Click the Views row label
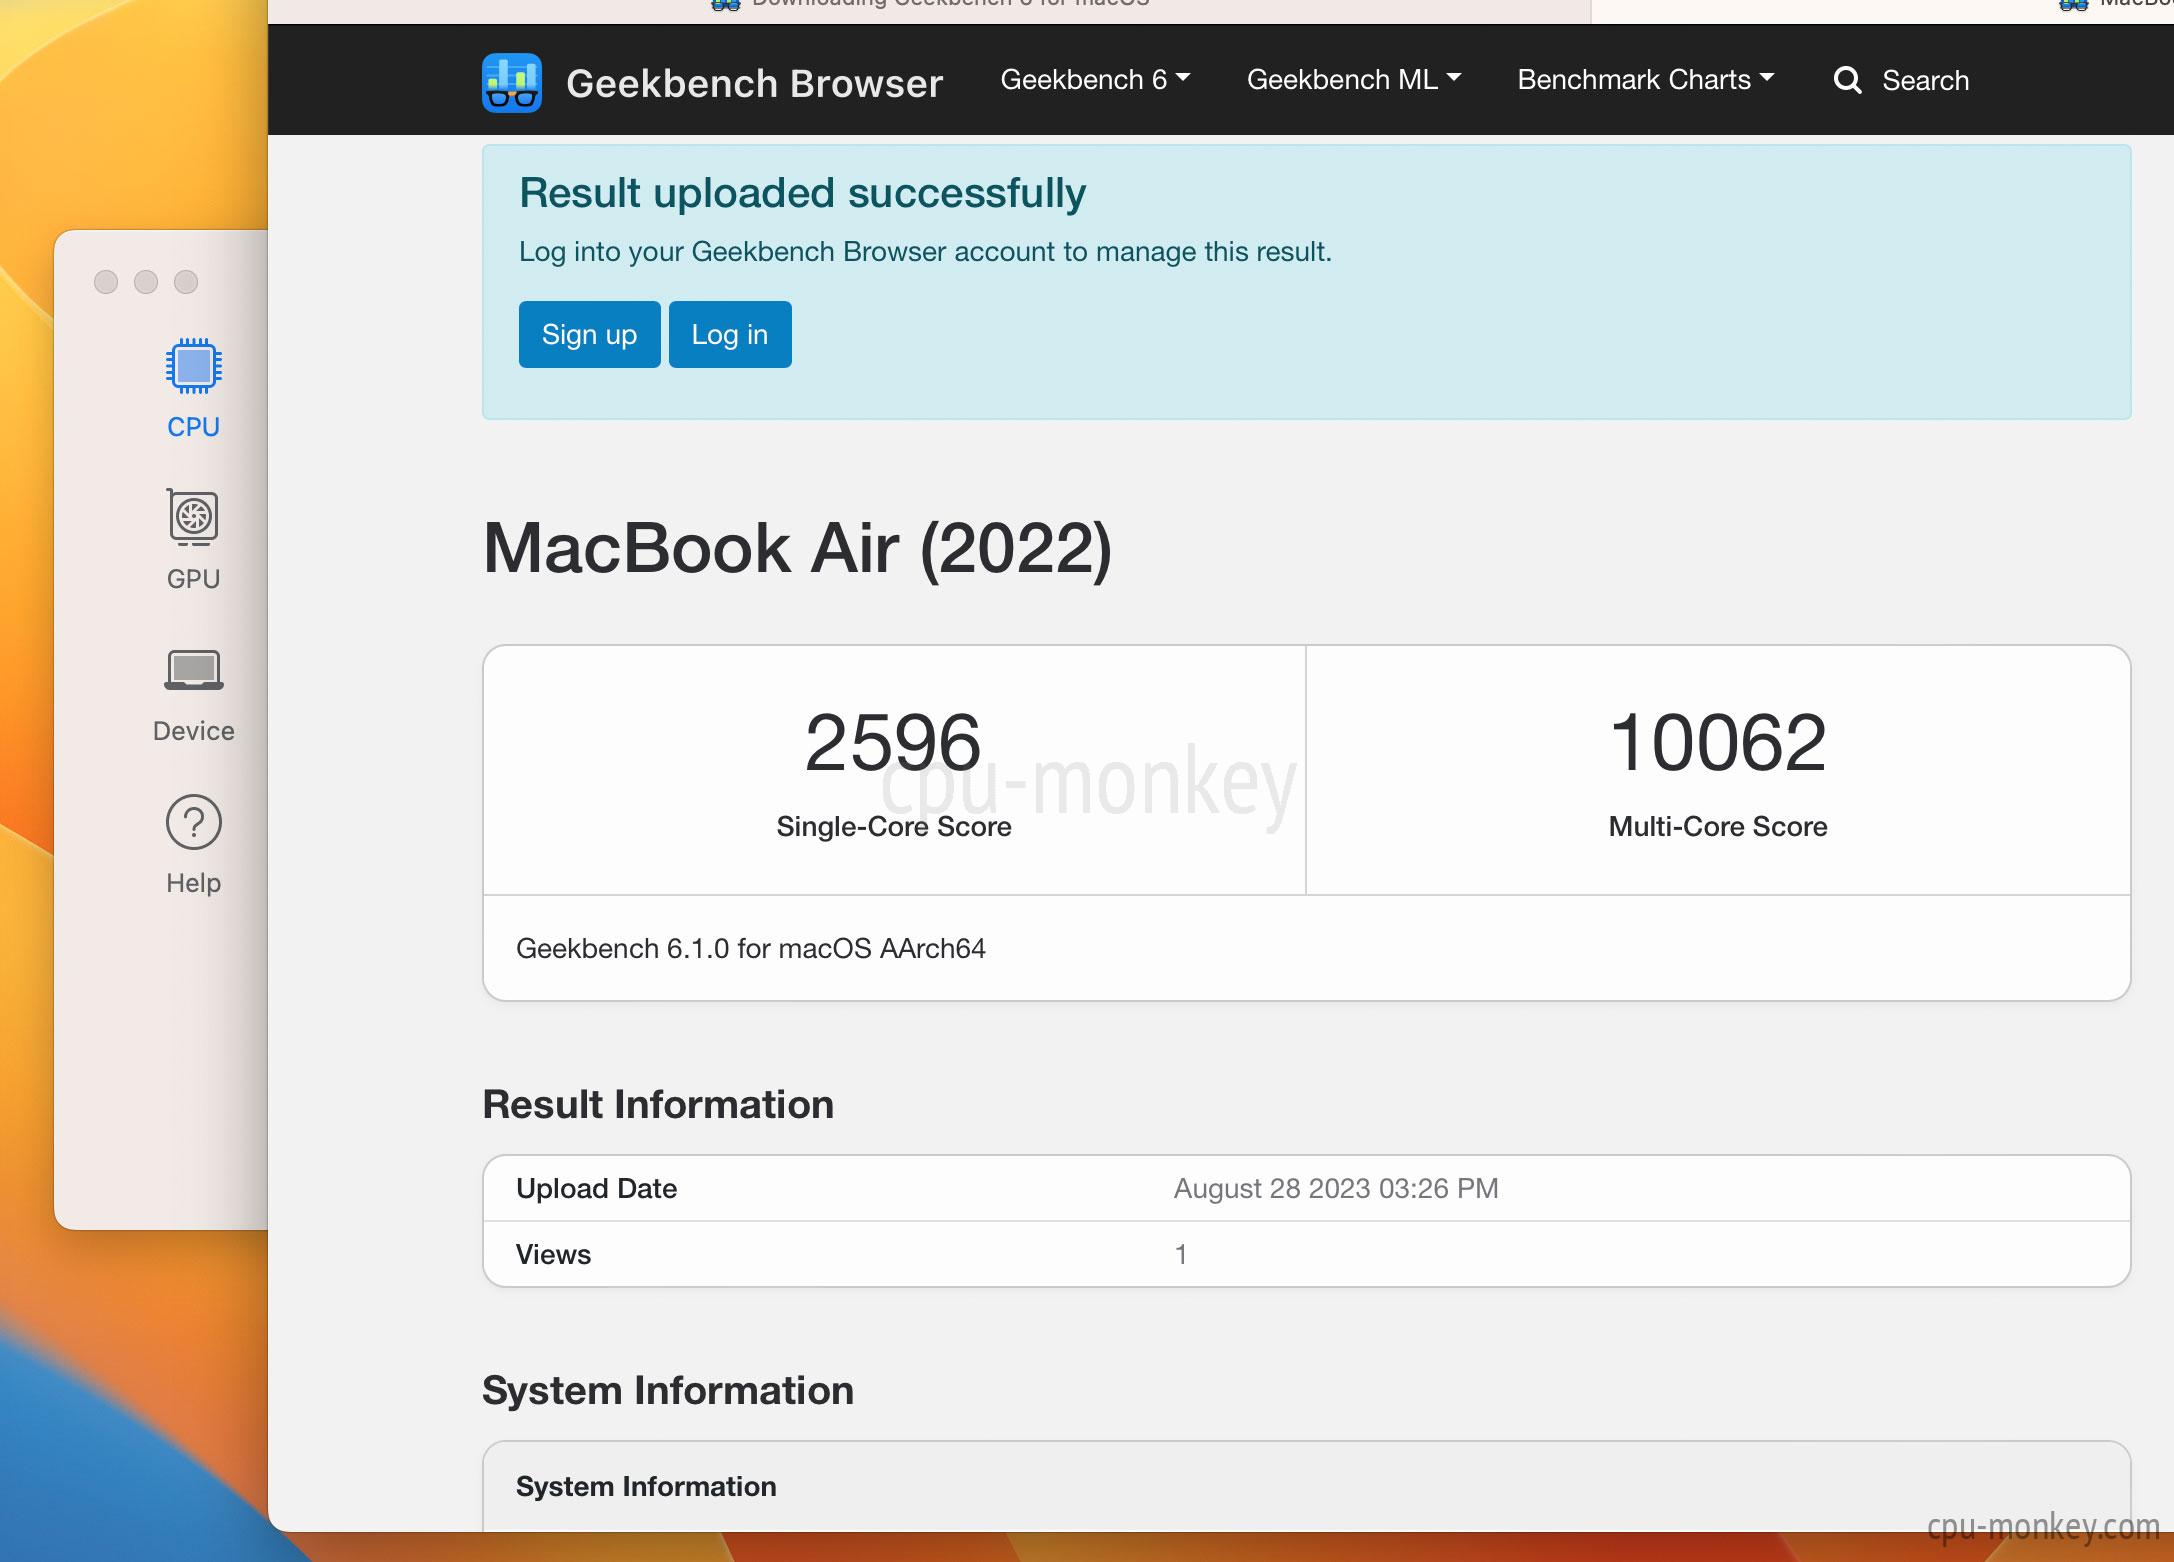Image resolution: width=2174 pixels, height=1562 pixels. (553, 1254)
